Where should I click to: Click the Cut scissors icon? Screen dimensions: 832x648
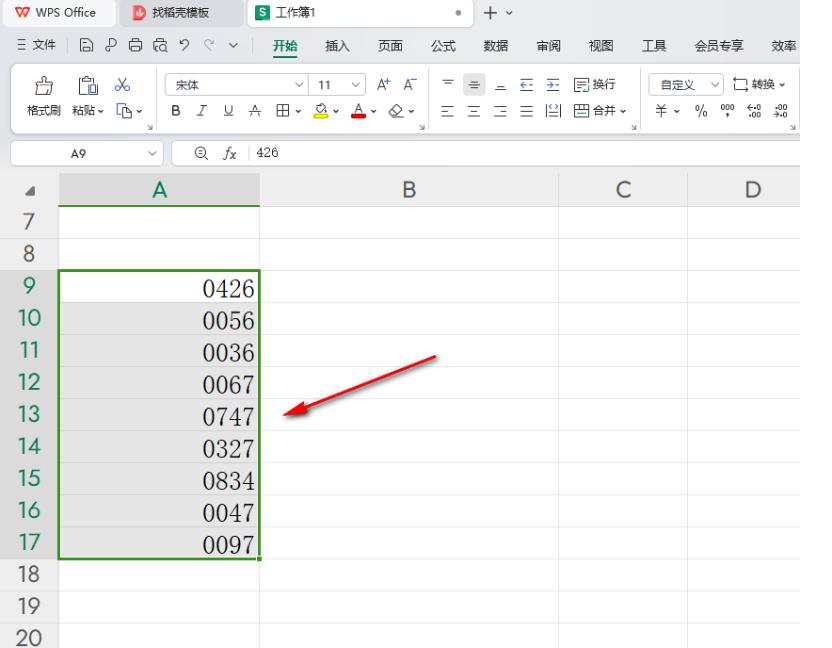tap(122, 84)
